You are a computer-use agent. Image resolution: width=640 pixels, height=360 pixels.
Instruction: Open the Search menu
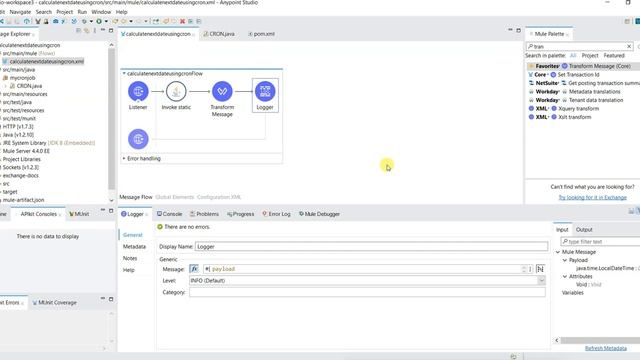[44, 12]
